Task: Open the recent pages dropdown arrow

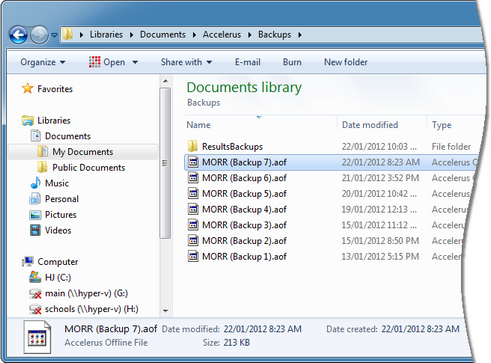Action: click(54, 35)
